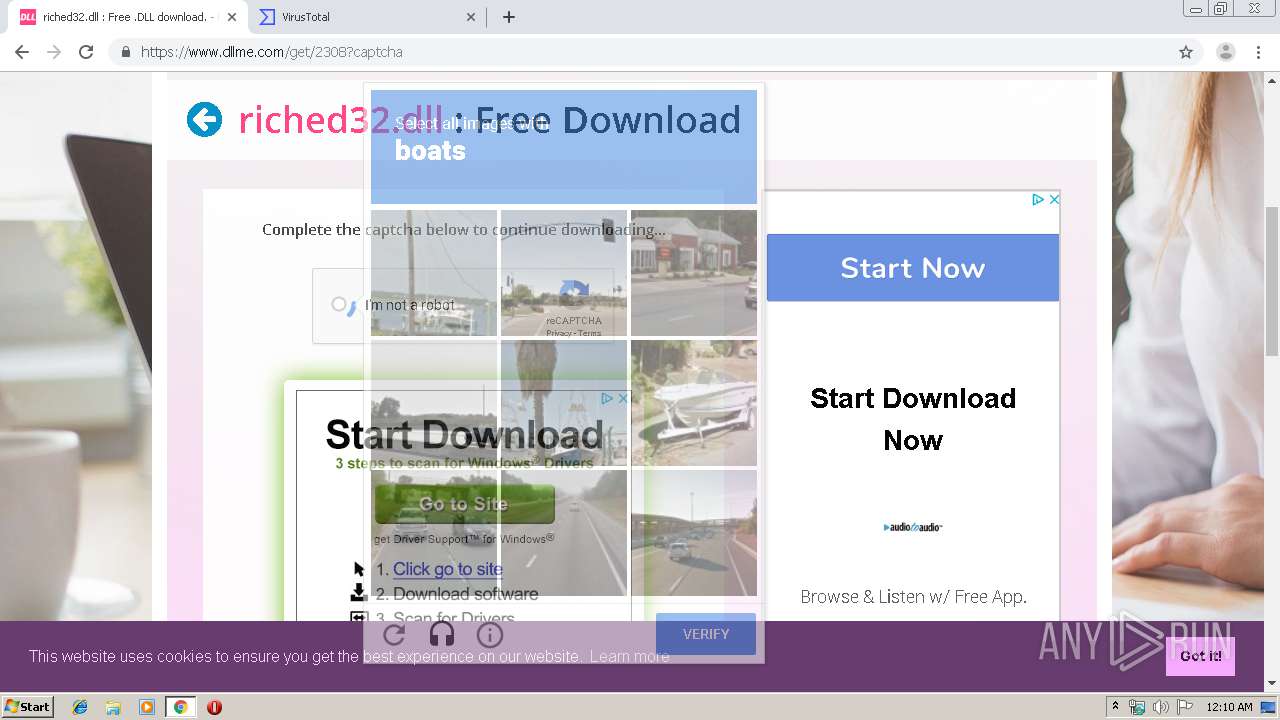Click the blue back arrow beside riched32.dll
This screenshot has width=1280, height=720.
[x=204, y=120]
